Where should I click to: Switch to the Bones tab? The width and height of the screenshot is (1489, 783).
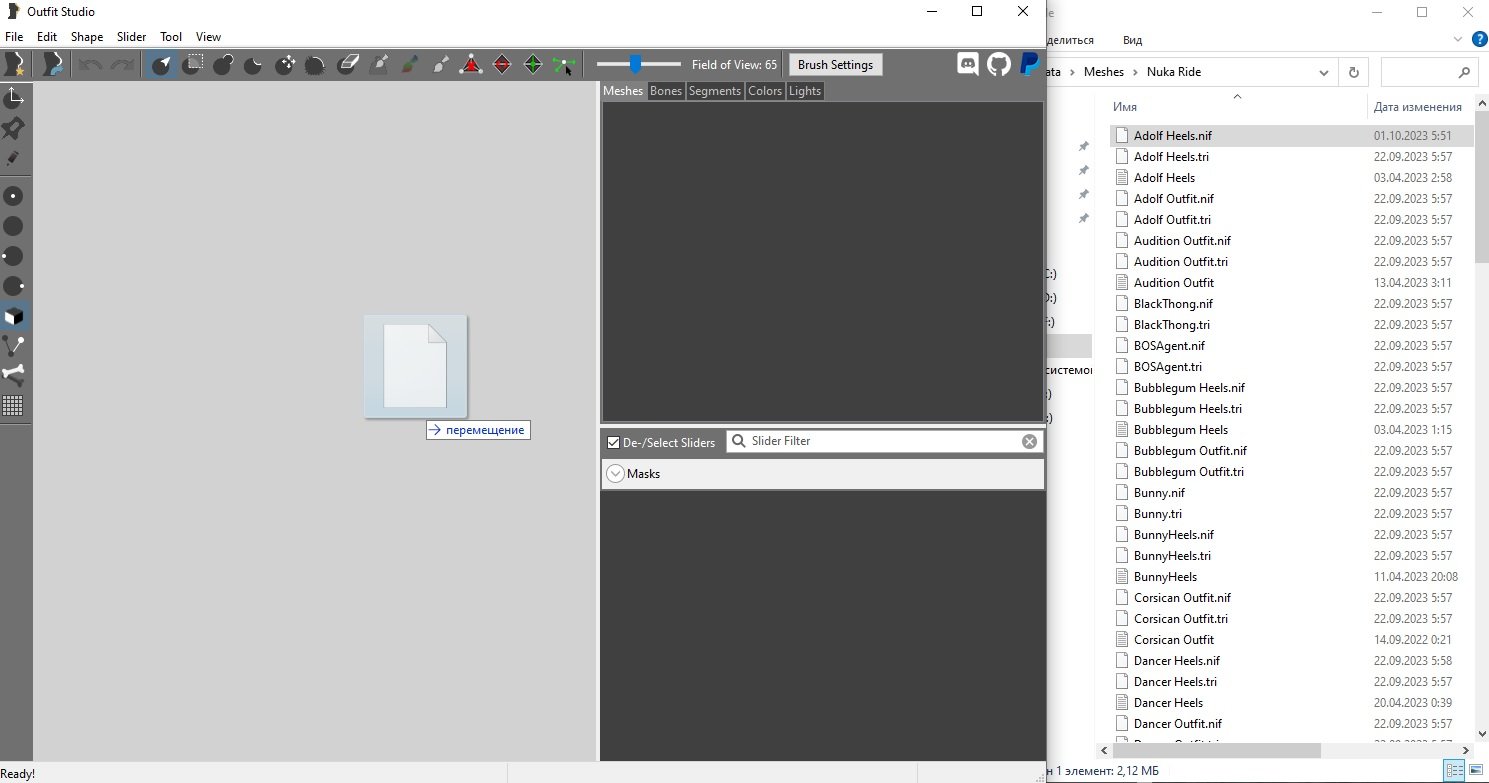[x=666, y=91]
